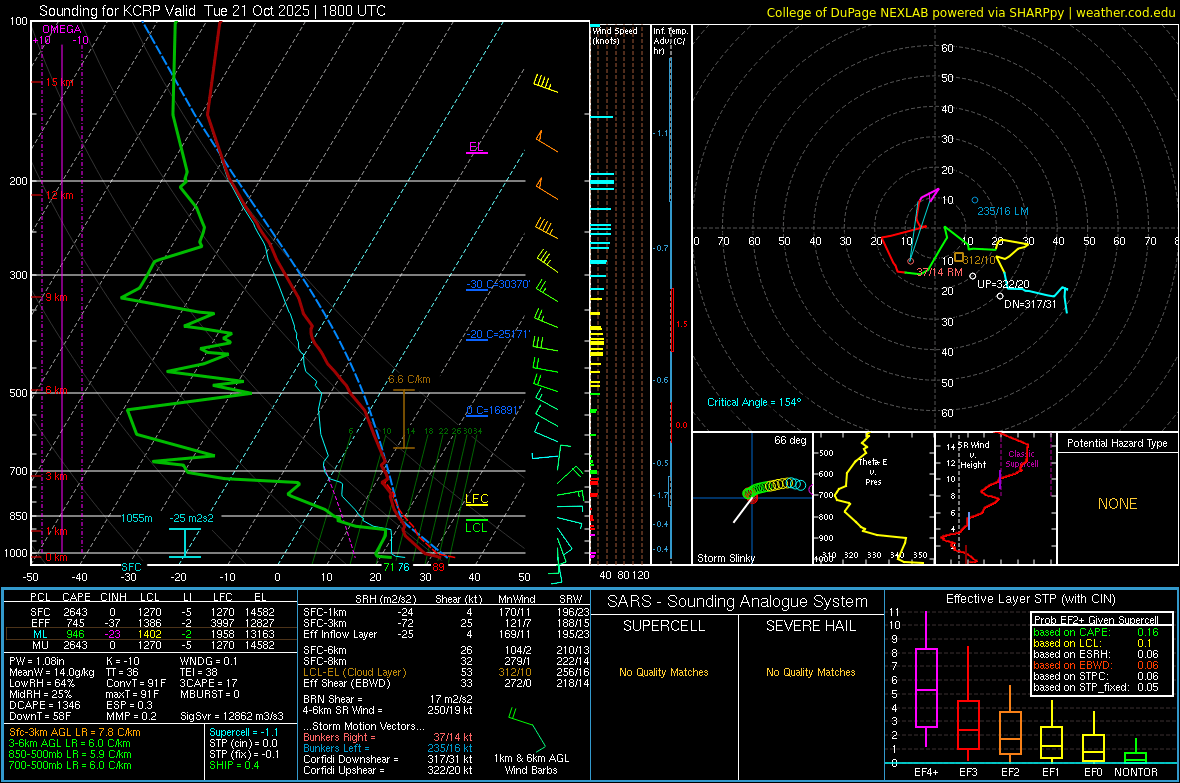The width and height of the screenshot is (1180, 783).
Task: Click the orange square marker beside 312/10
Action: click(x=959, y=257)
